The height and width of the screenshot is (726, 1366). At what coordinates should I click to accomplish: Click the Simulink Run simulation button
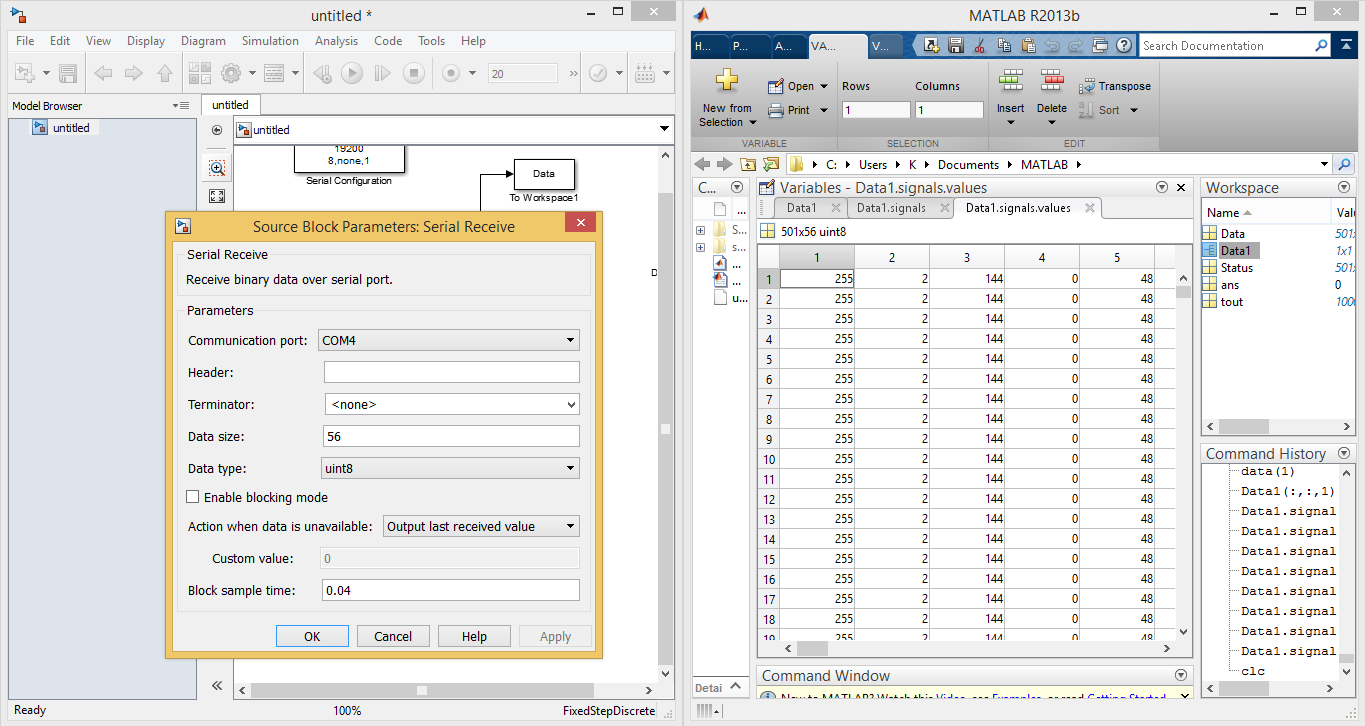[352, 73]
